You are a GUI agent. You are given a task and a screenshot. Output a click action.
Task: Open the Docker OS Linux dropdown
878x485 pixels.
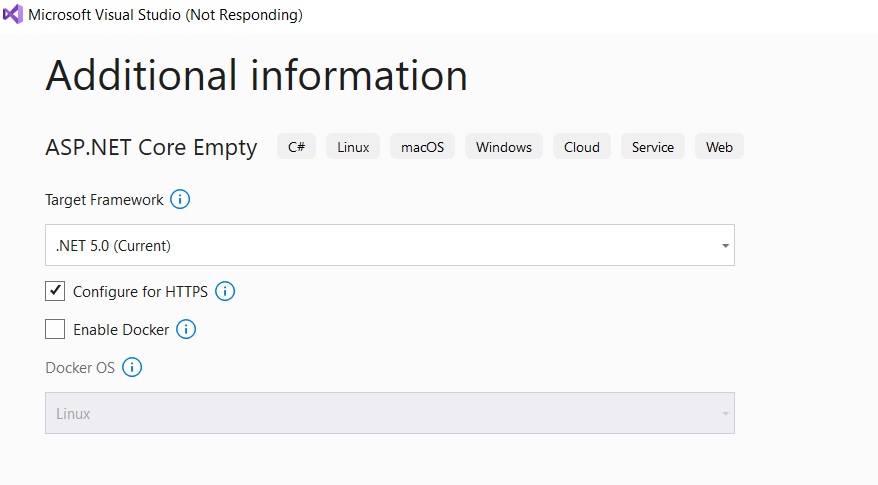click(x=390, y=413)
